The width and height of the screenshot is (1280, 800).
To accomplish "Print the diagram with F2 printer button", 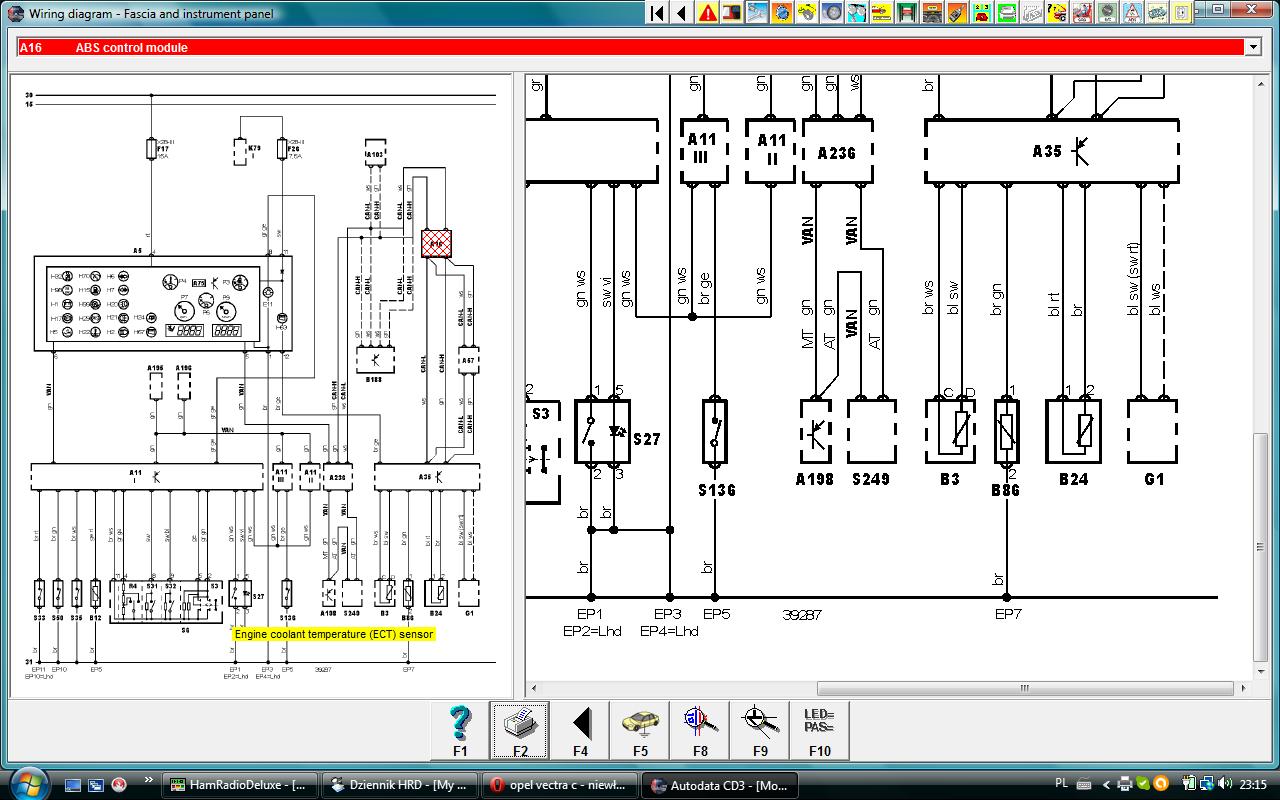I will pyautogui.click(x=520, y=730).
